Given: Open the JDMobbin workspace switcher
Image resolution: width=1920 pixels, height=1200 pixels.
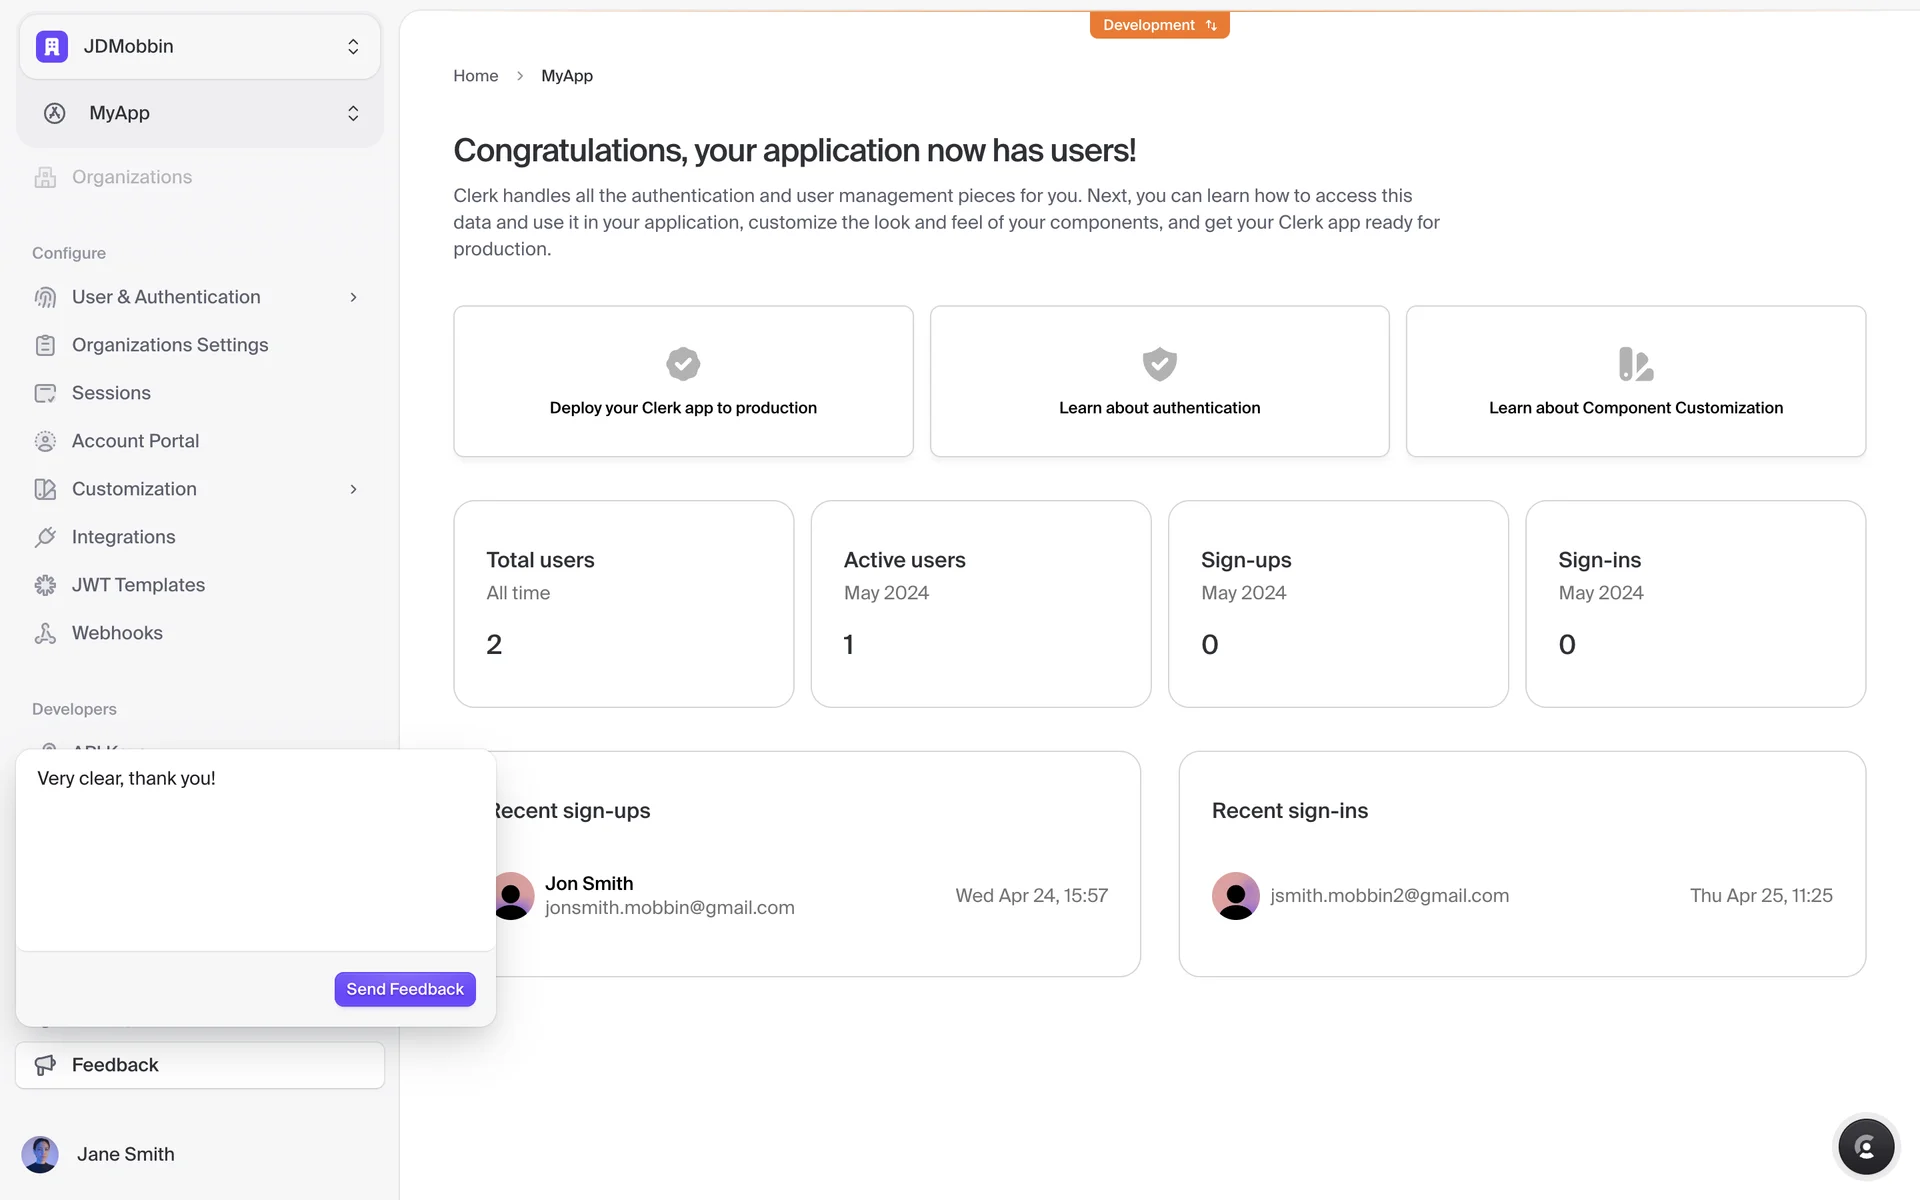Looking at the screenshot, I should (200, 46).
